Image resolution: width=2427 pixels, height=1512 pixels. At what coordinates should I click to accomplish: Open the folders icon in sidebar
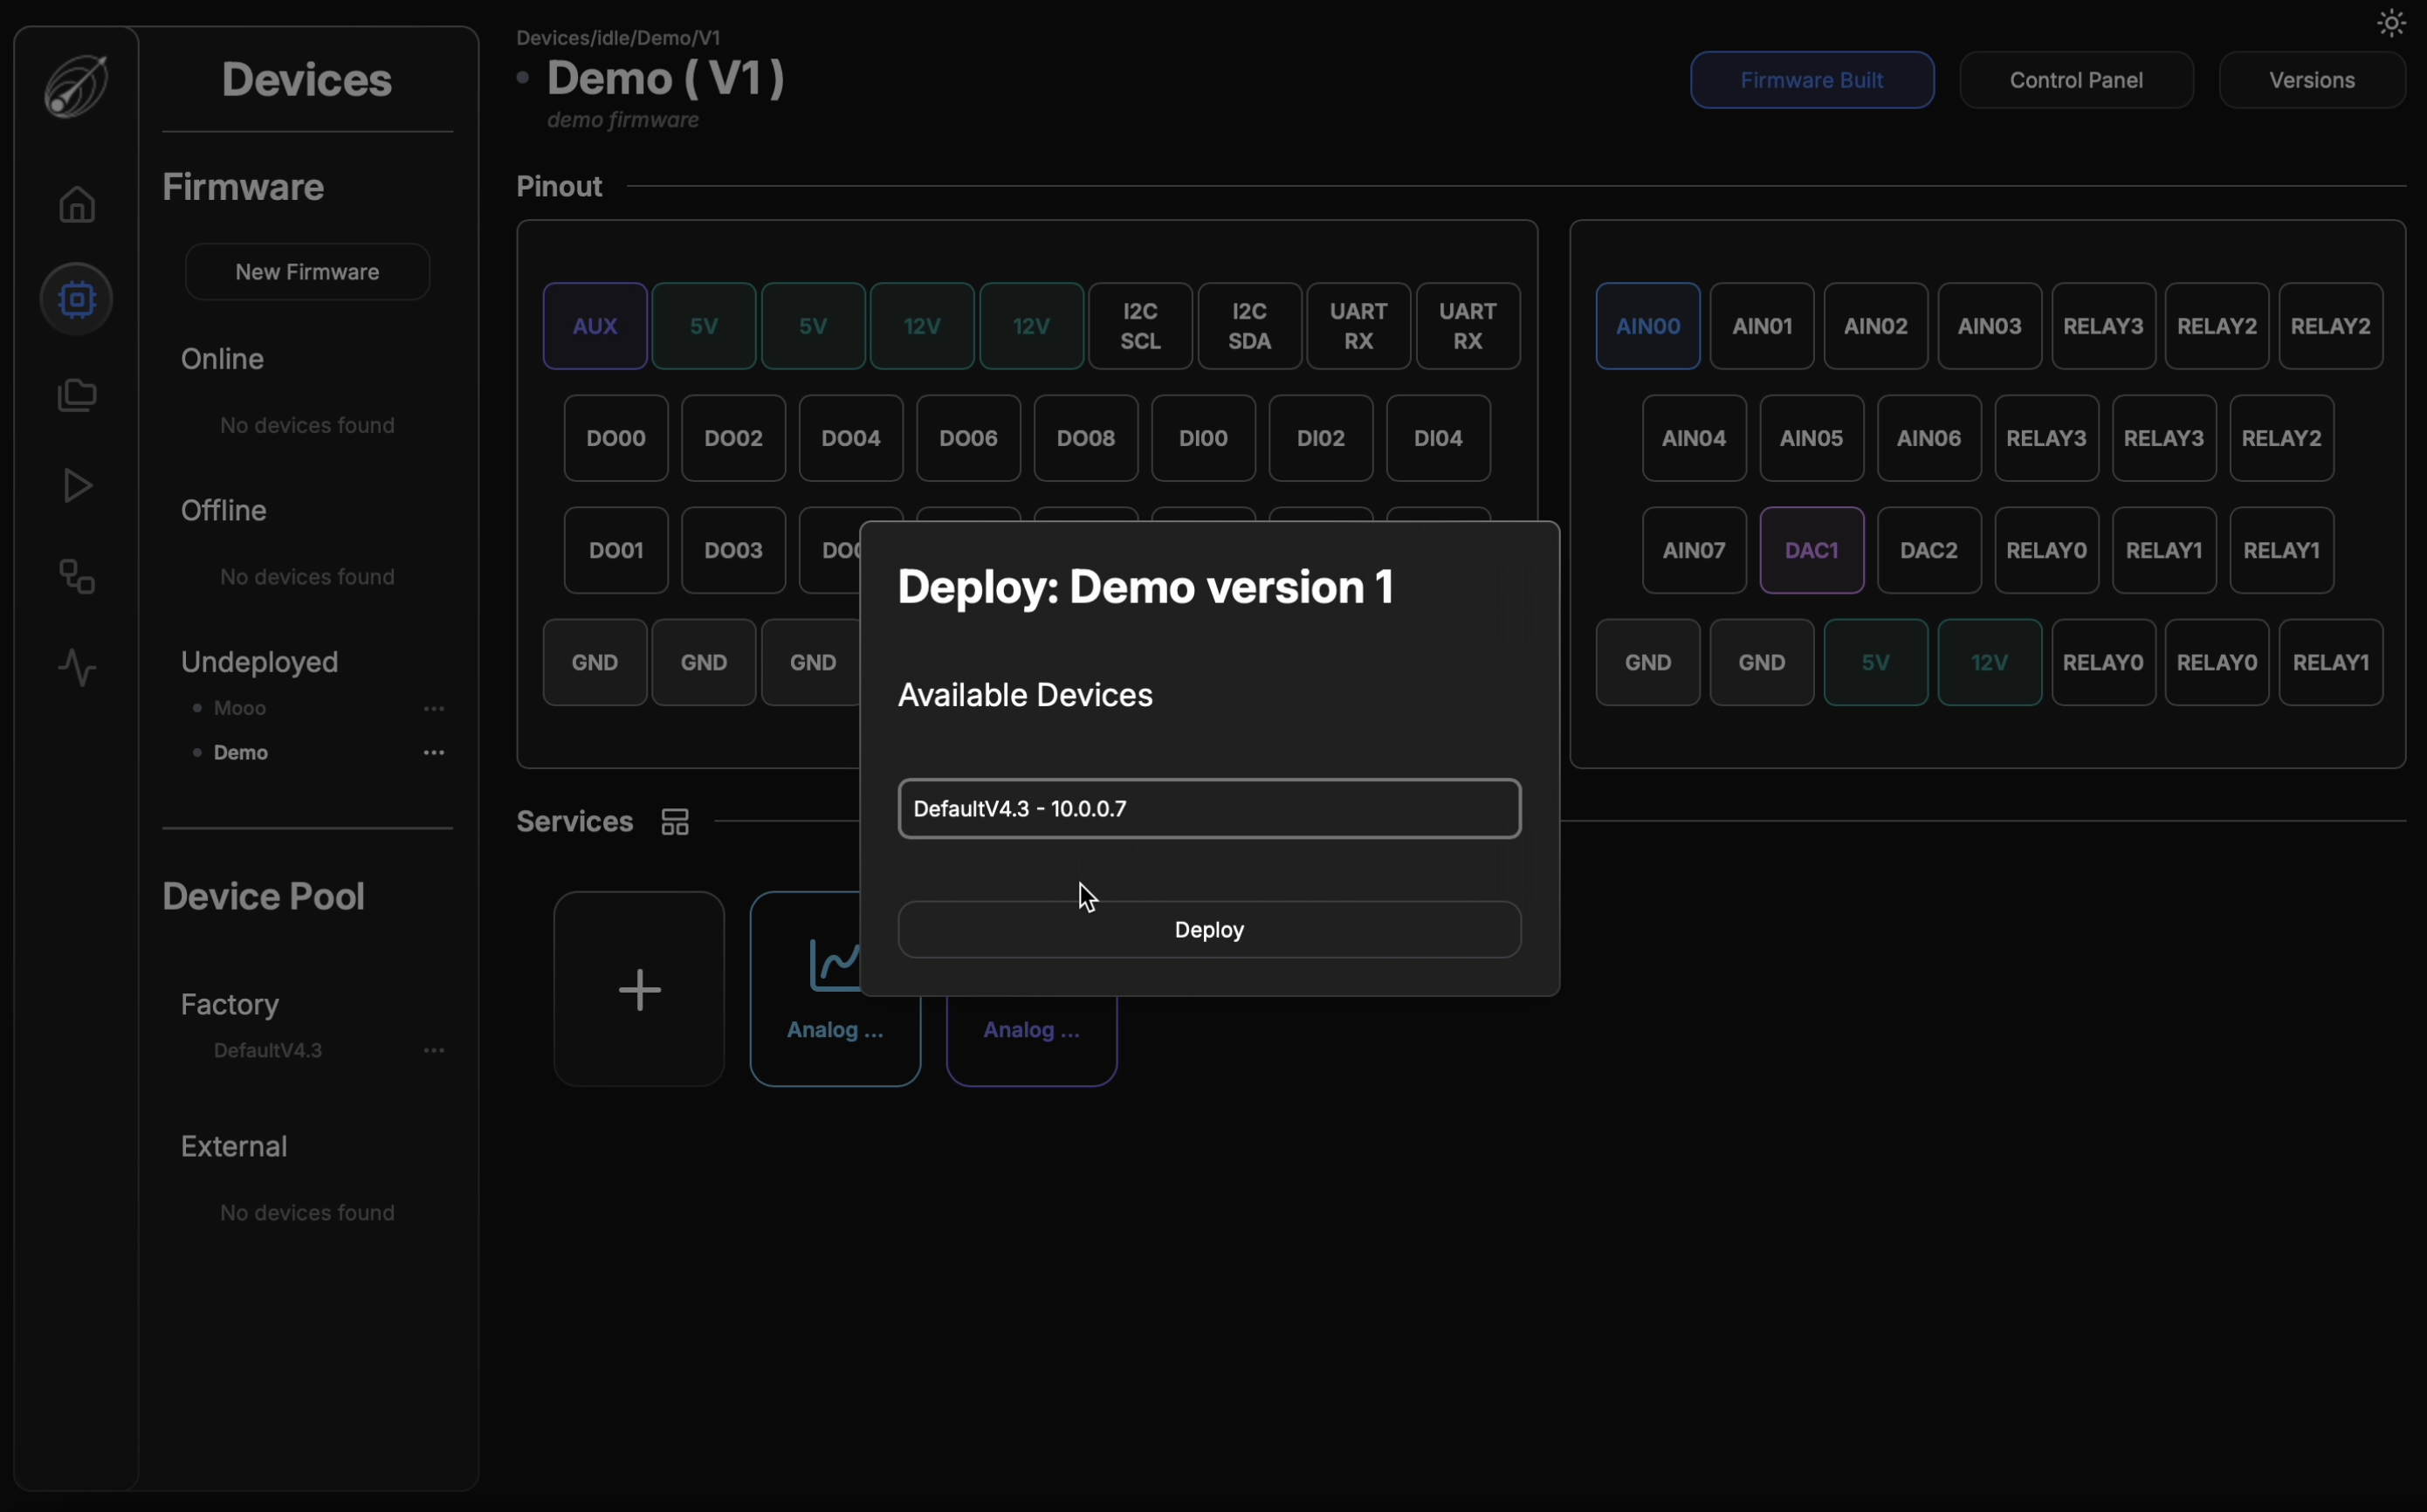click(77, 394)
